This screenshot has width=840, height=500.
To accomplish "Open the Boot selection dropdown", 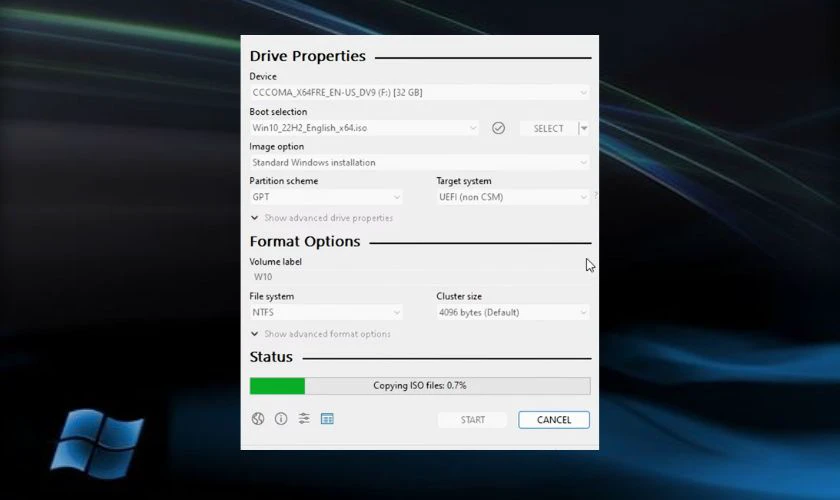I will [364, 128].
